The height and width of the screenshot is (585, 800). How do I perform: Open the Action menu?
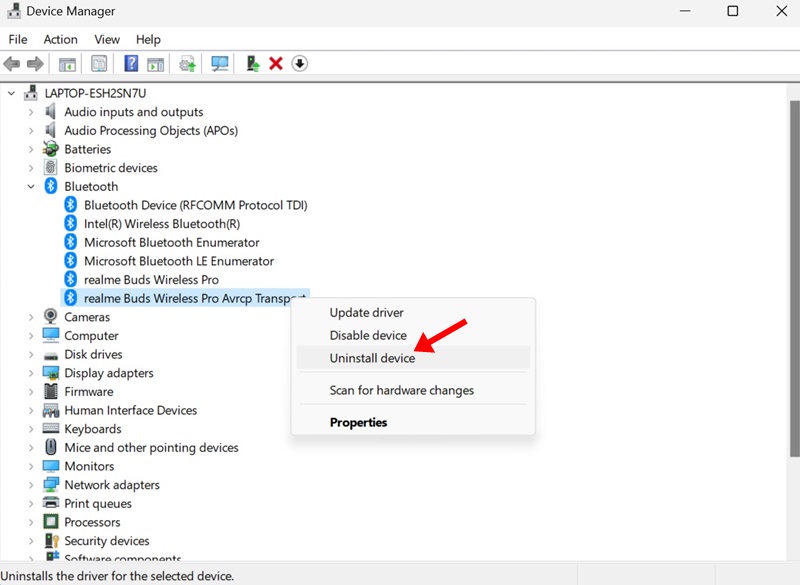(x=60, y=39)
